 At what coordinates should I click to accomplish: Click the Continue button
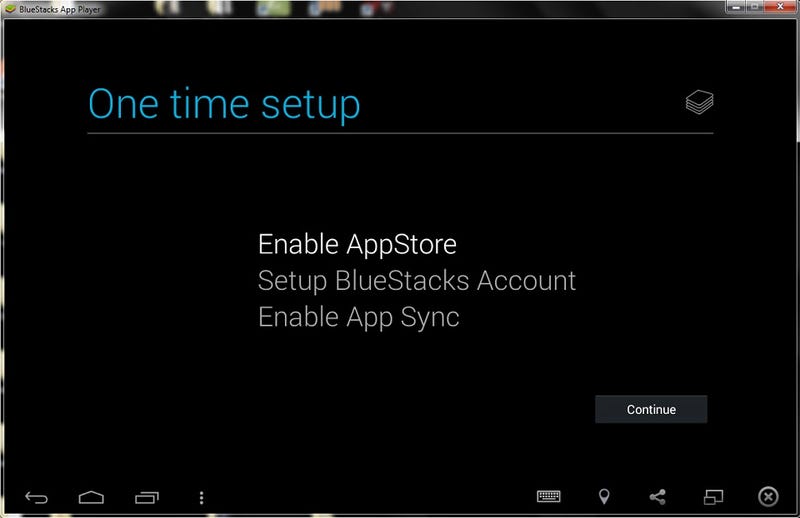click(x=651, y=409)
